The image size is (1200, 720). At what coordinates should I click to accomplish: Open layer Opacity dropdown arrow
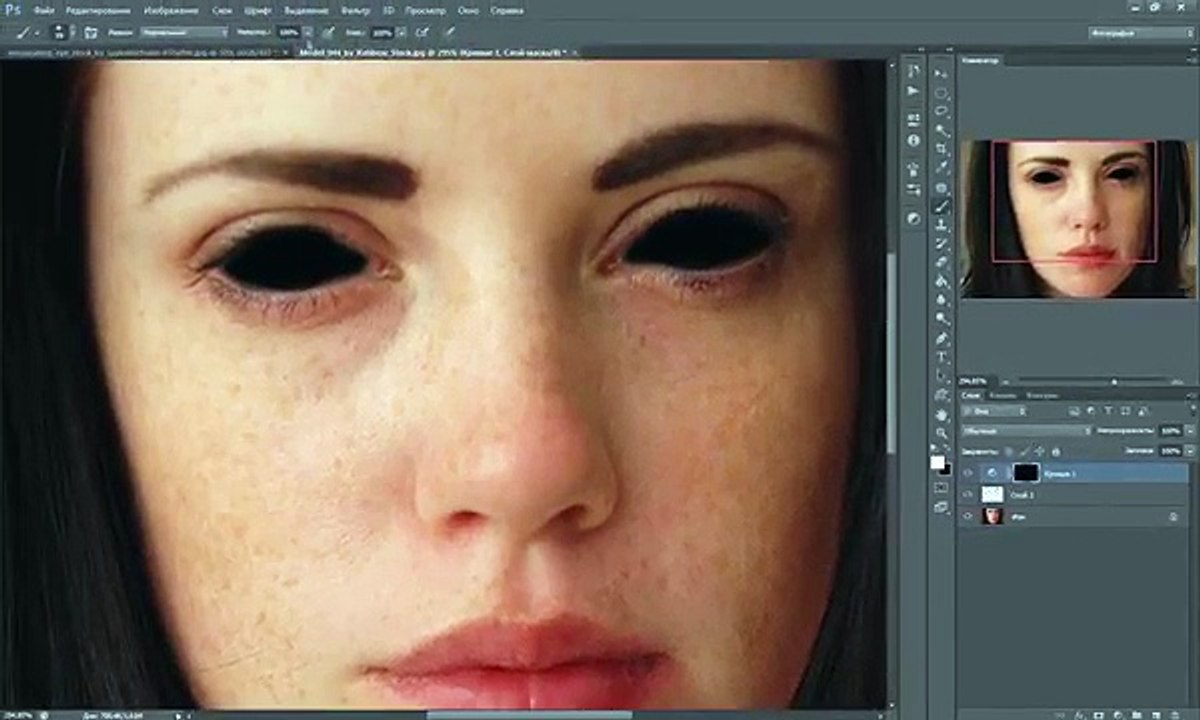pyautogui.click(x=1189, y=431)
